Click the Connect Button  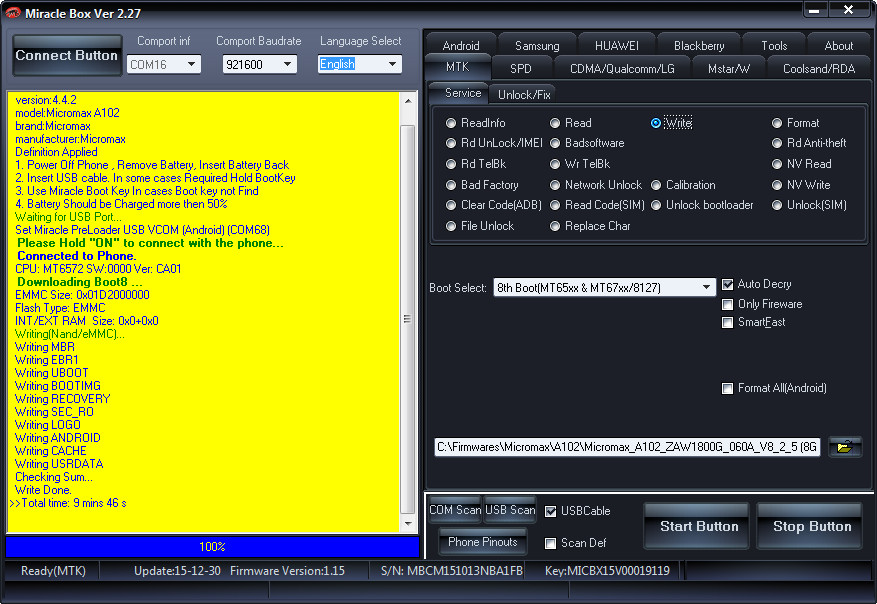(67, 55)
